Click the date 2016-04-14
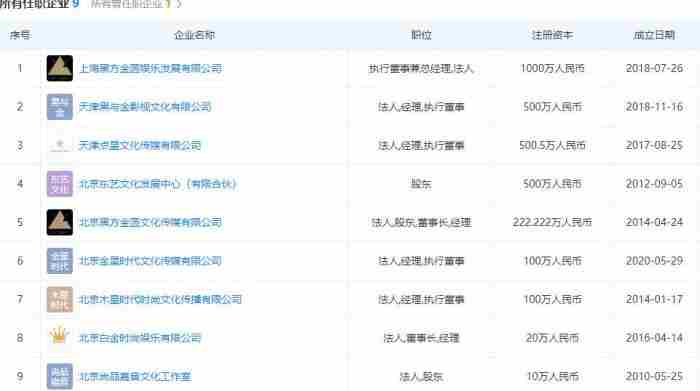700x391 pixels. click(x=654, y=338)
